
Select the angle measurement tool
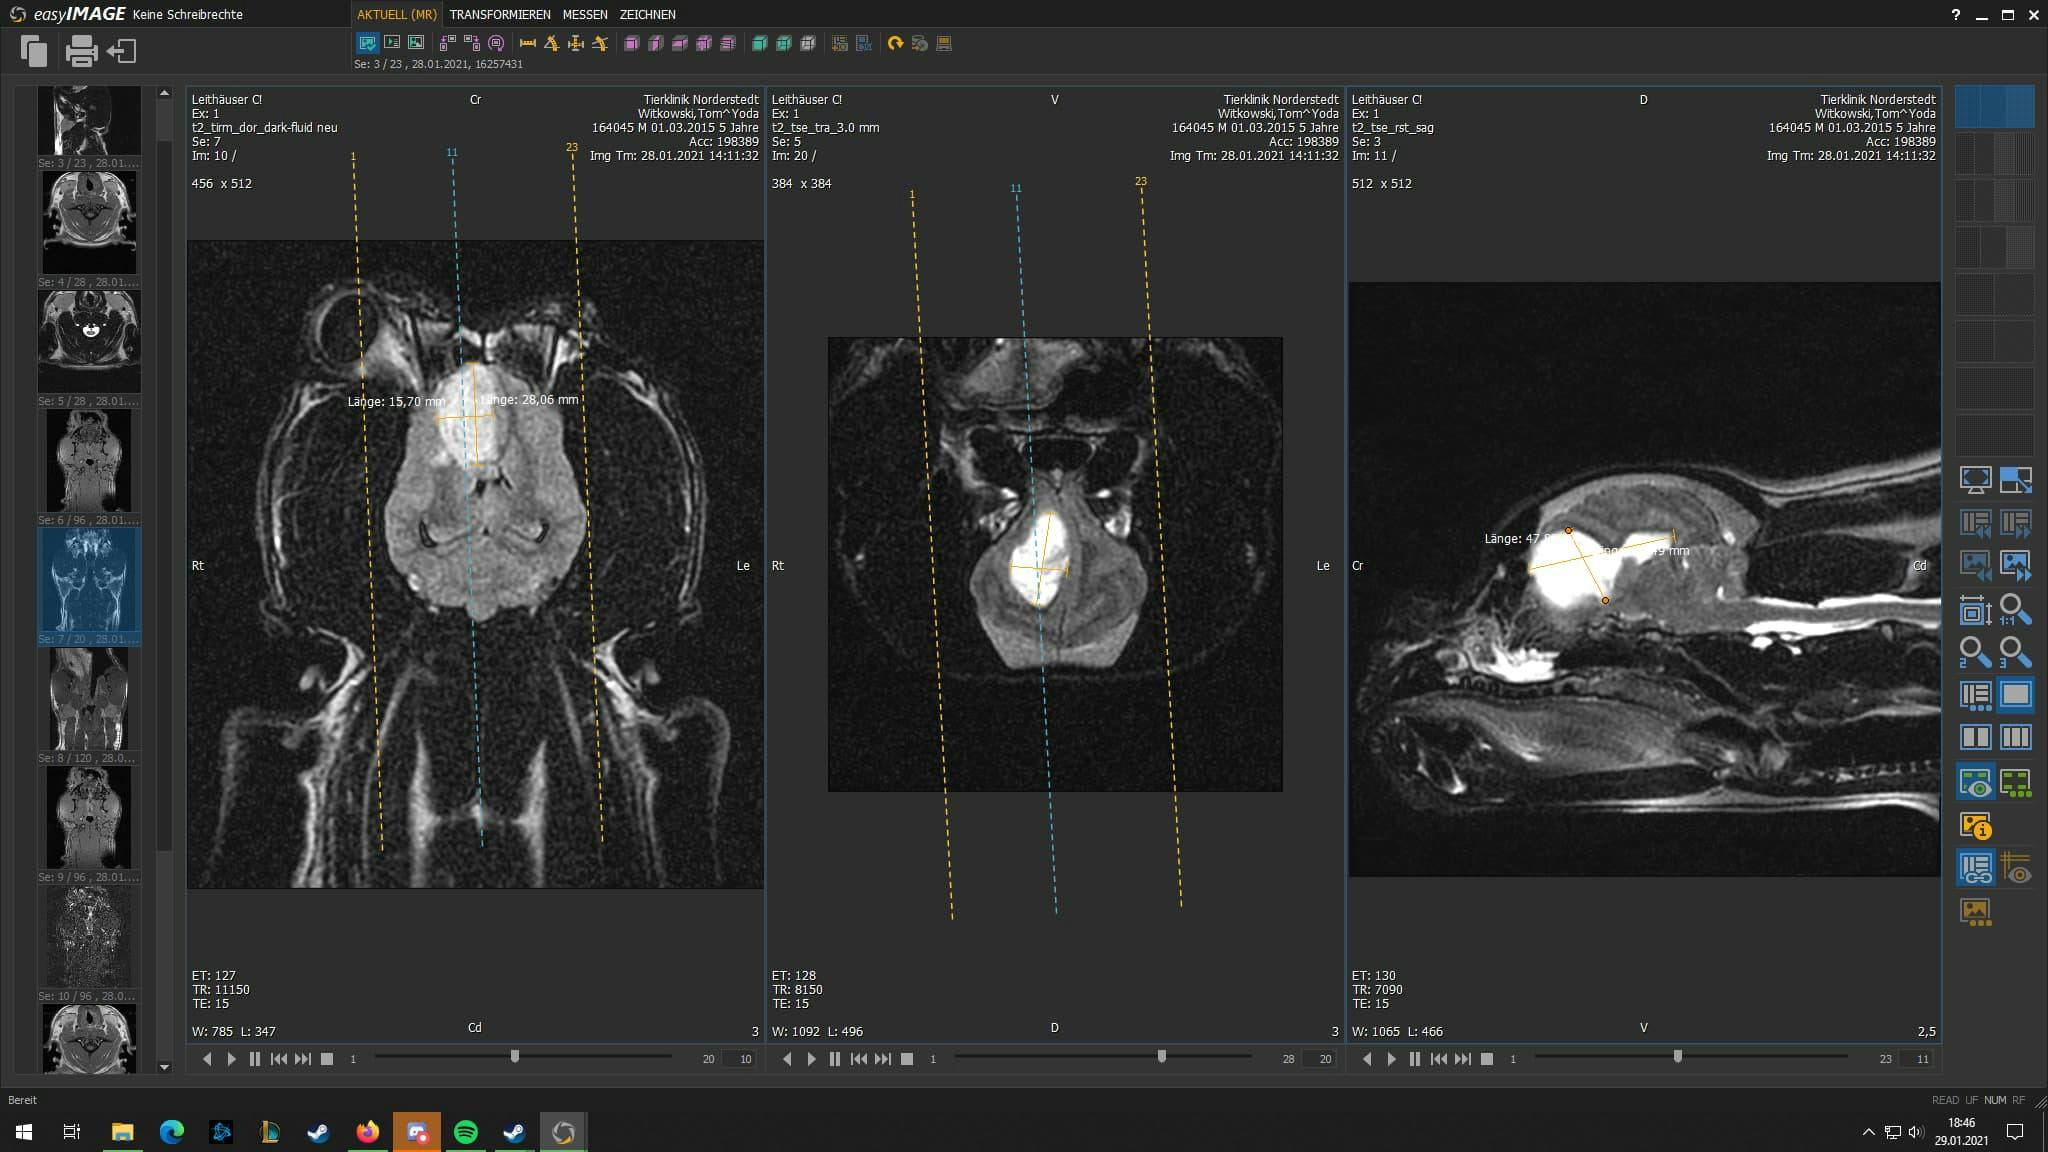(551, 43)
